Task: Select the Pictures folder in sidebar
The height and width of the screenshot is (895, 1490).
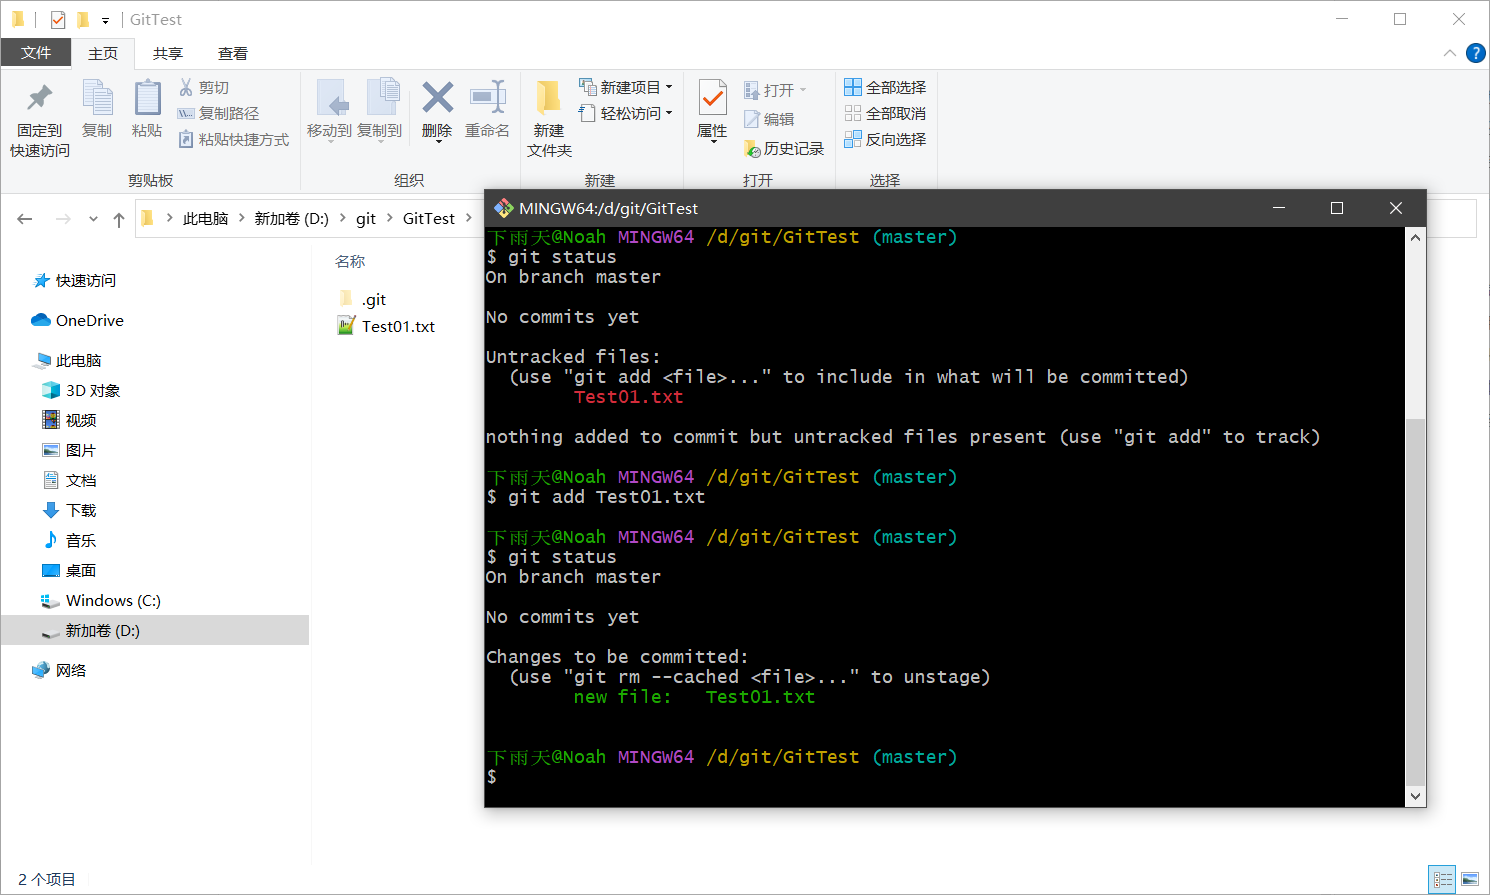Action: [x=70, y=450]
